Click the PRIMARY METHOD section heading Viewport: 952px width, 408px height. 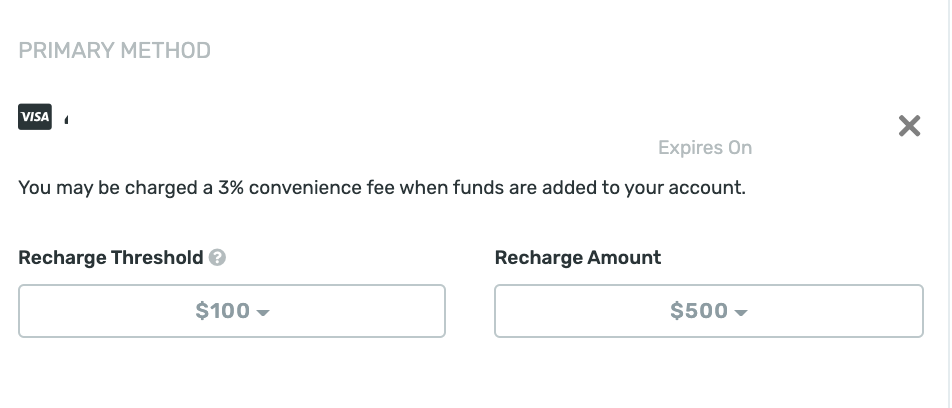[115, 51]
